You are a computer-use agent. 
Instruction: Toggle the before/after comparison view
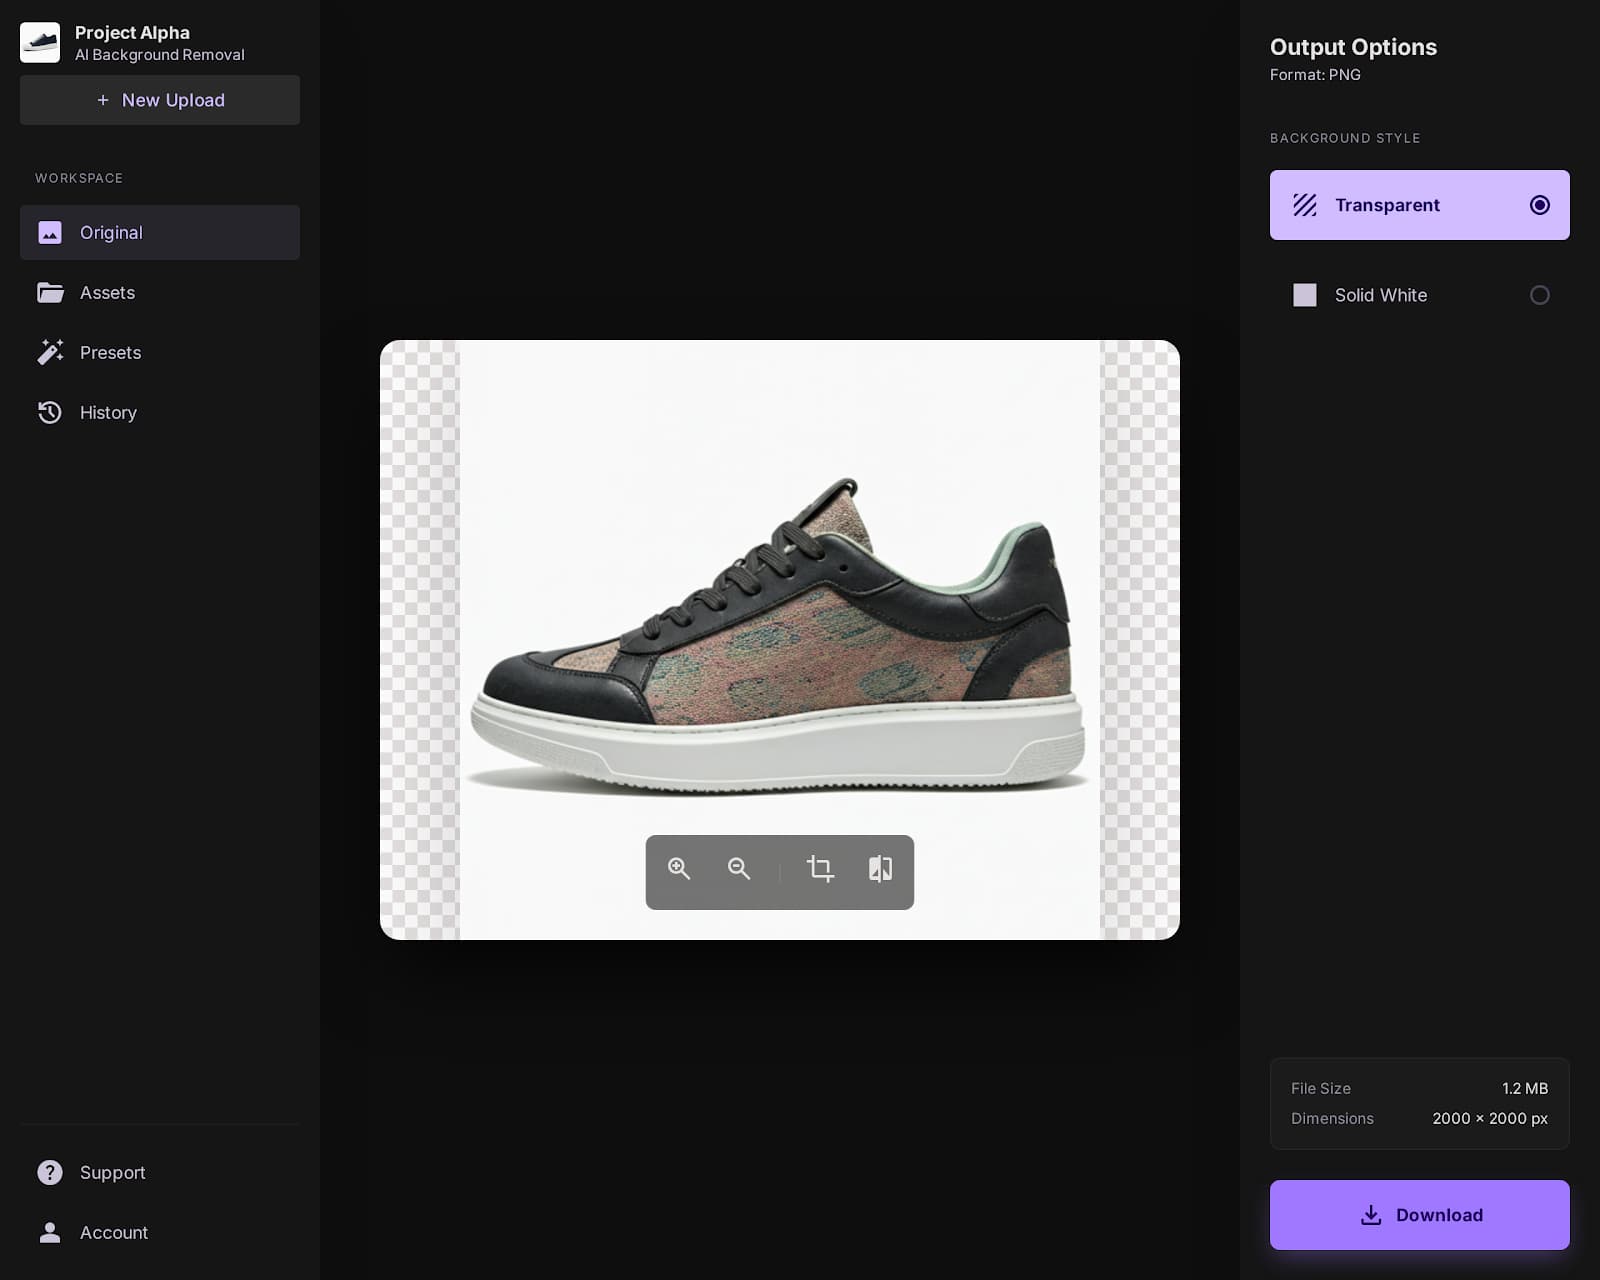pos(879,871)
